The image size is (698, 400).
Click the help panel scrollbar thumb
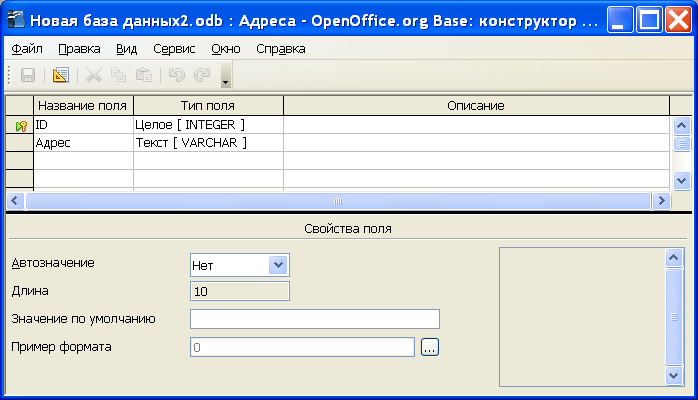point(674,317)
